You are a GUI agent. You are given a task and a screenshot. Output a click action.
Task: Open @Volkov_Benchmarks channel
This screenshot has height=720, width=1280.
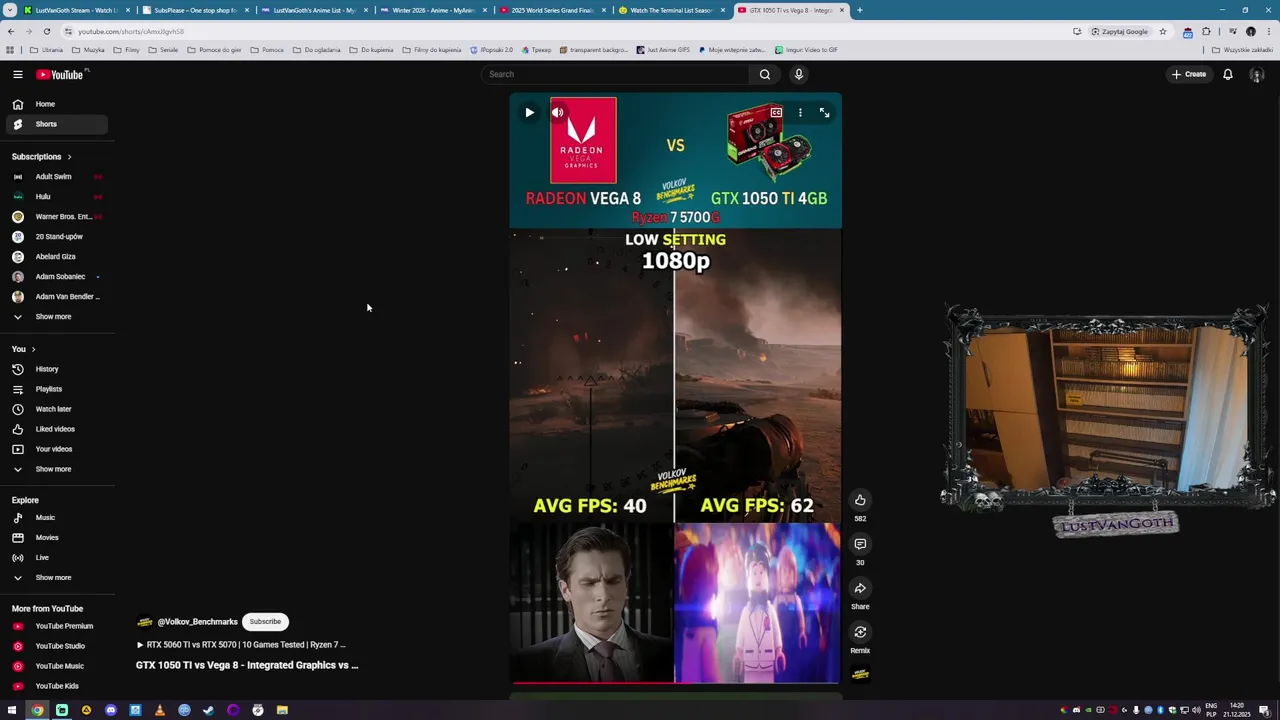coord(197,622)
